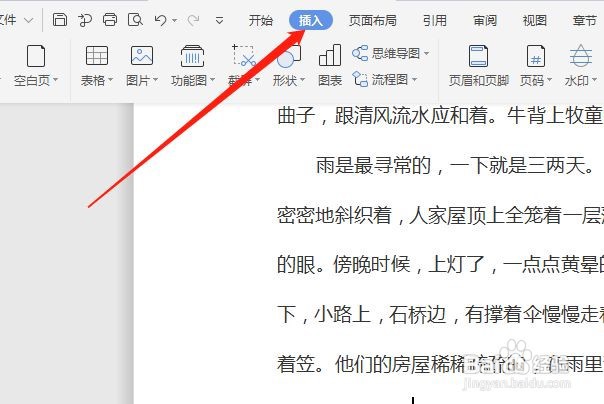
Task: Click the text line starting 下，小路上
Action: (x=440, y=314)
